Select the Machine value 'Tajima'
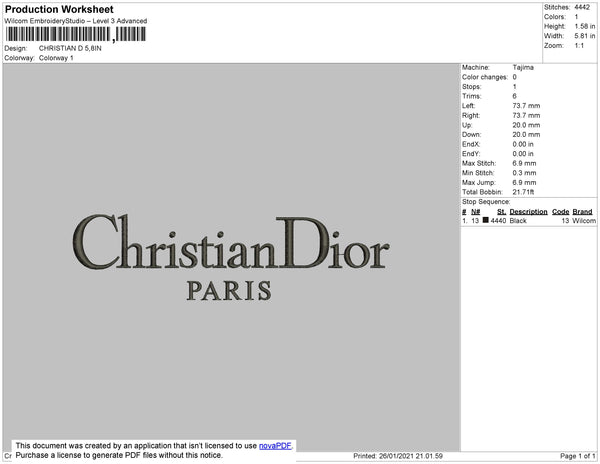The width and height of the screenshot is (600, 464). [523, 67]
